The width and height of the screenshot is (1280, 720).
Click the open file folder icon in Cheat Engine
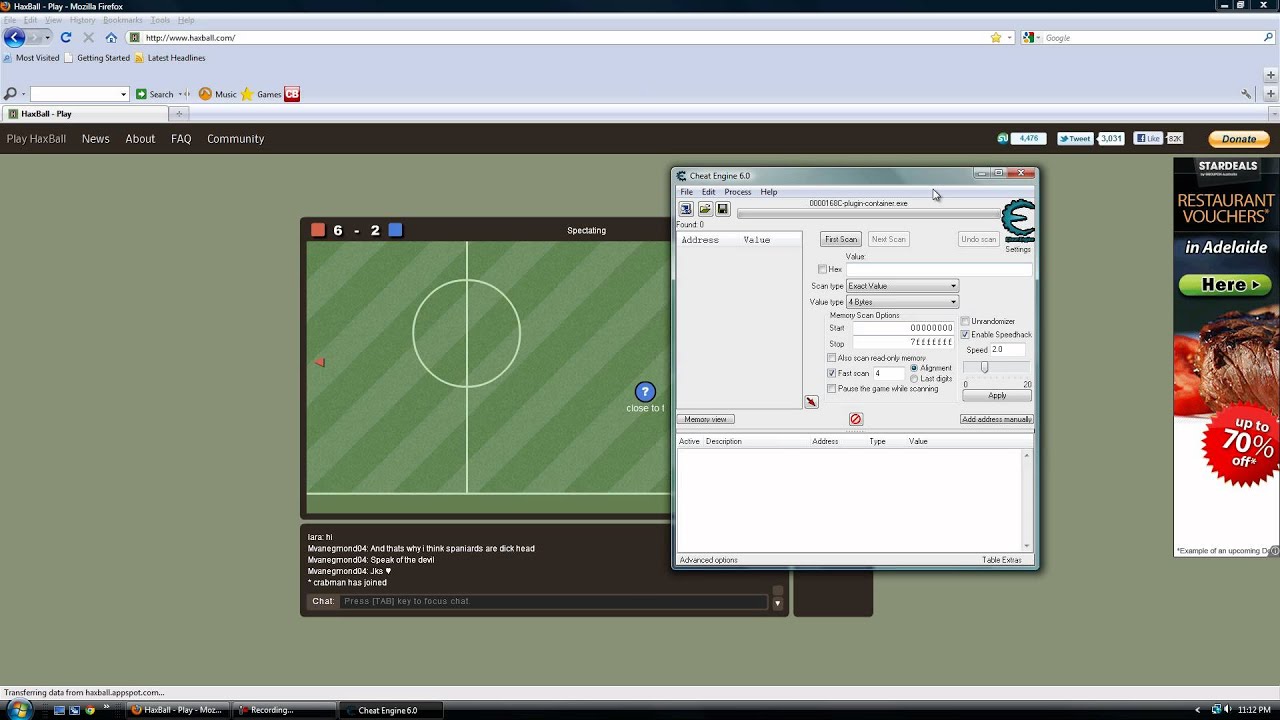704,209
